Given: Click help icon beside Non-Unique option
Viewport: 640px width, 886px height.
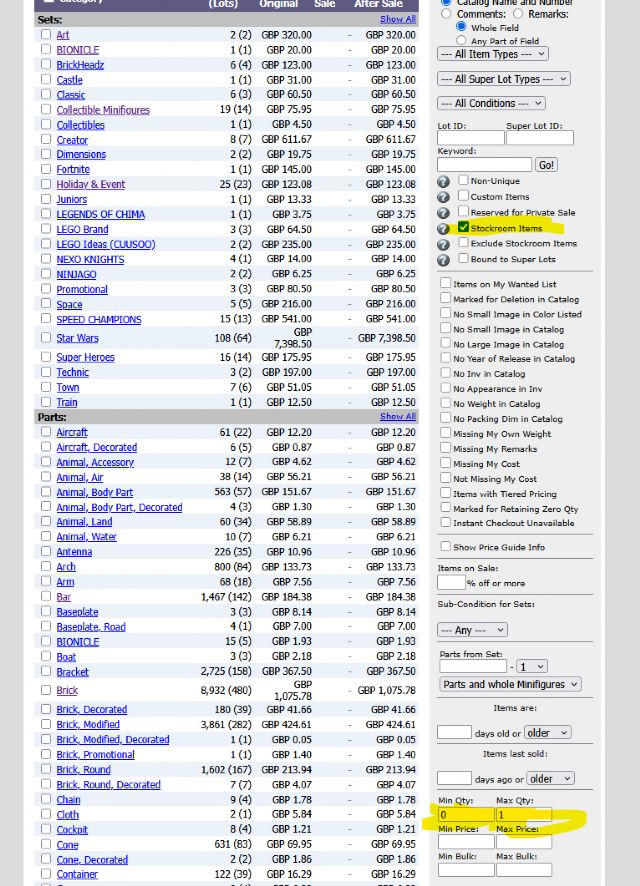Looking at the screenshot, I should [443, 182].
